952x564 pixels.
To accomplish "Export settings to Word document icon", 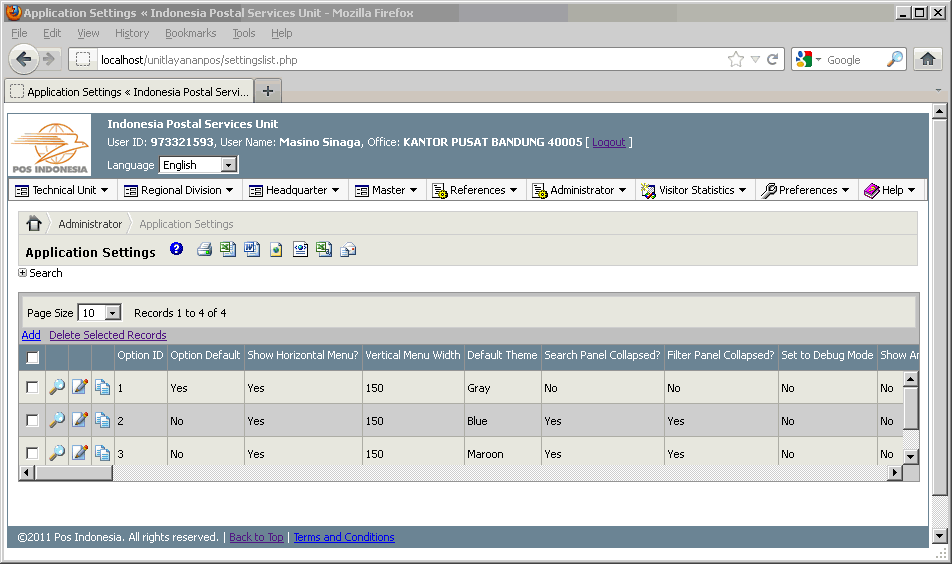I will (252, 250).
